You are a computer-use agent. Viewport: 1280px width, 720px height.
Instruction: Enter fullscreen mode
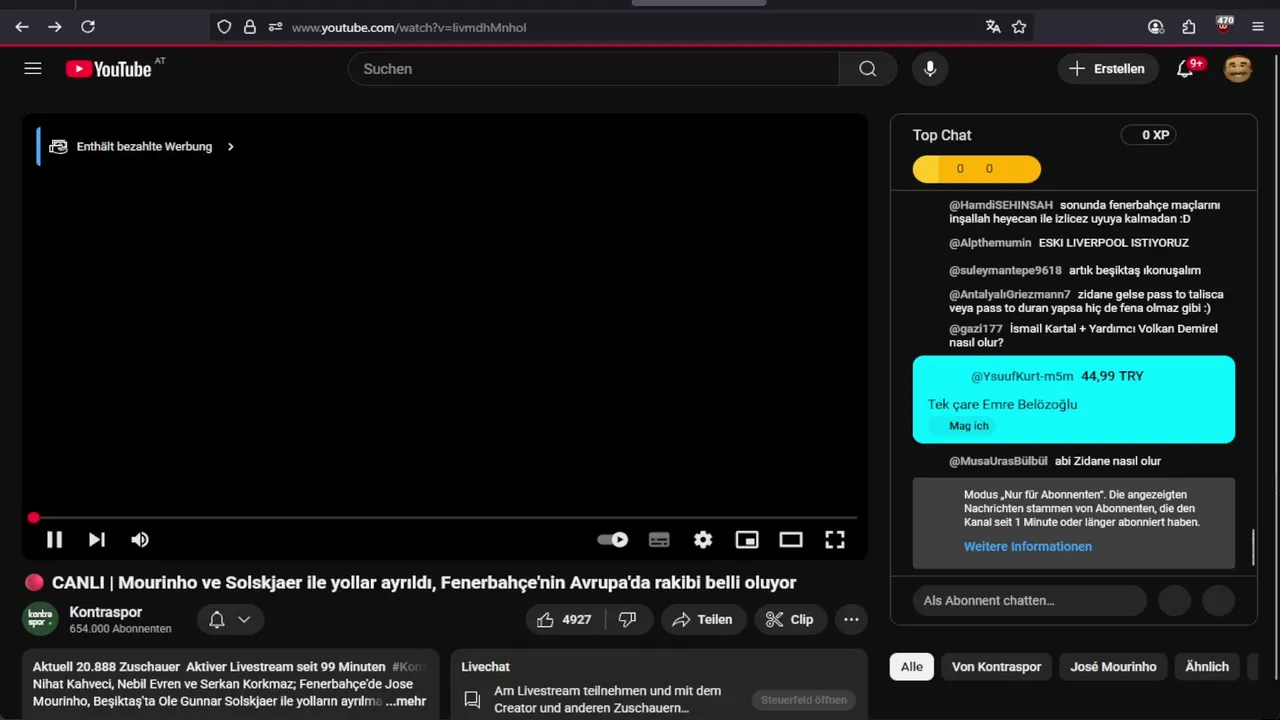835,539
